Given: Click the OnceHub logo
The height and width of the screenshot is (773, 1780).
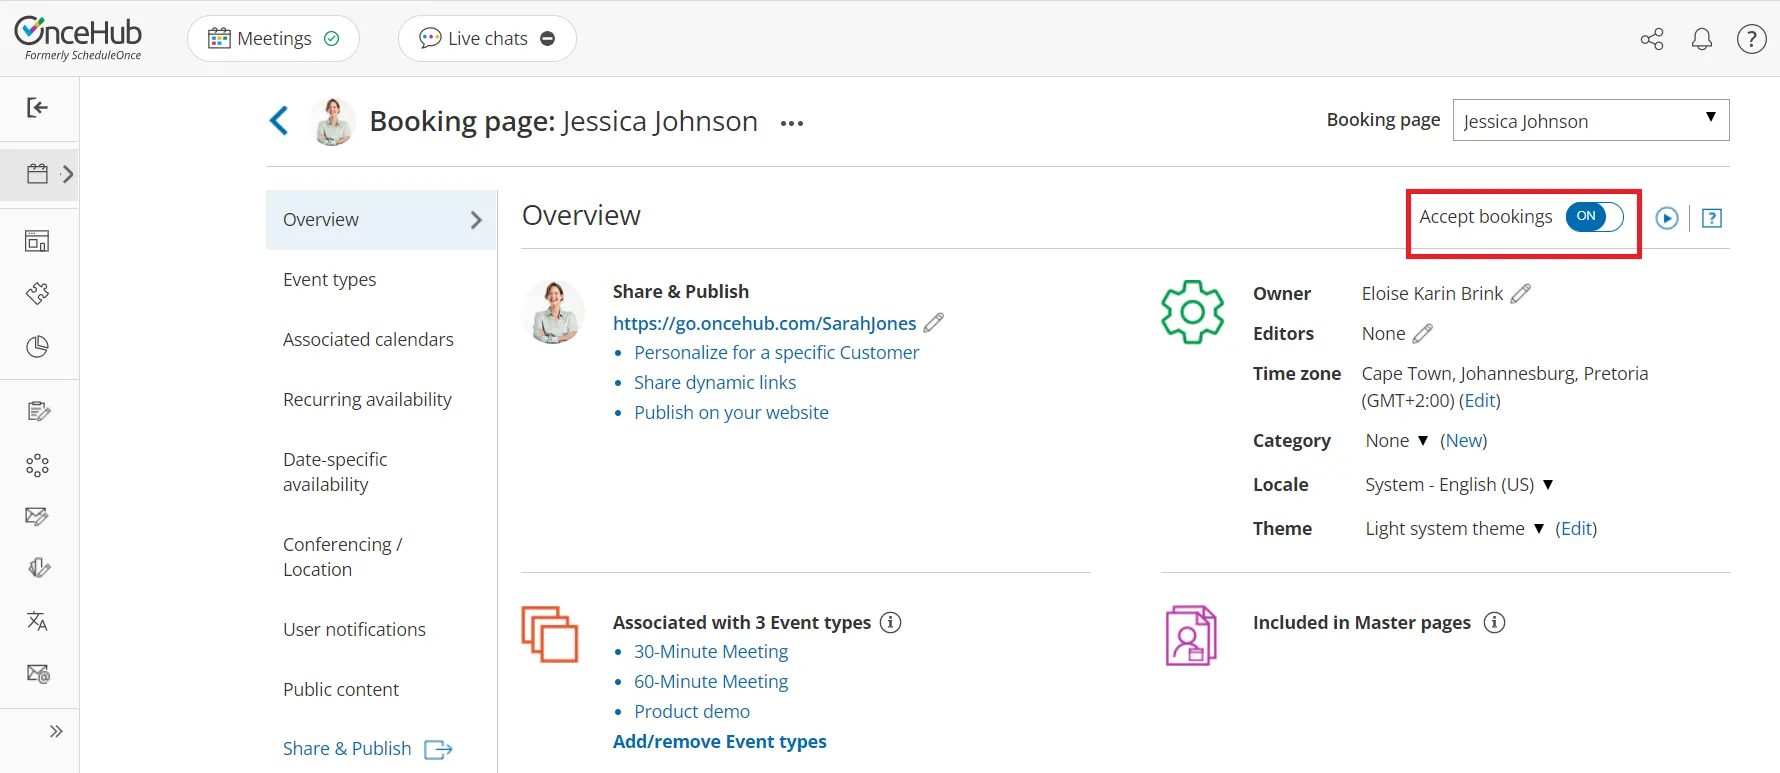Looking at the screenshot, I should pyautogui.click(x=78, y=38).
